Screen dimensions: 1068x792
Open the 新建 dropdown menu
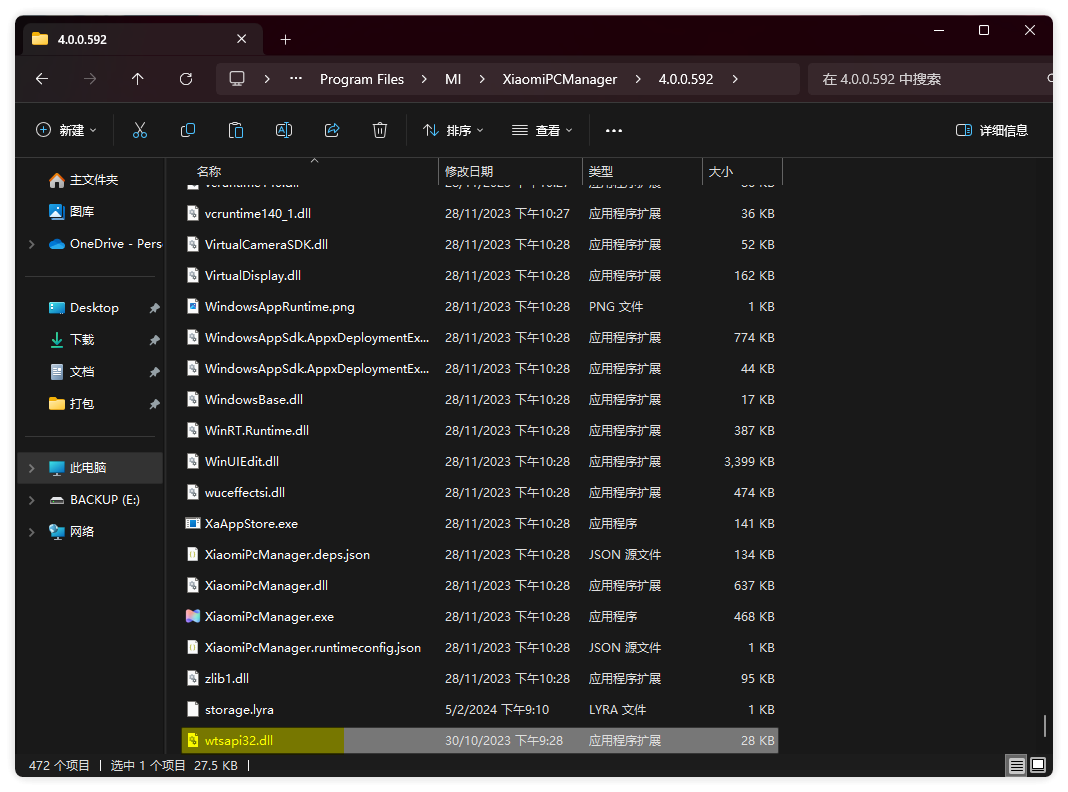67,130
